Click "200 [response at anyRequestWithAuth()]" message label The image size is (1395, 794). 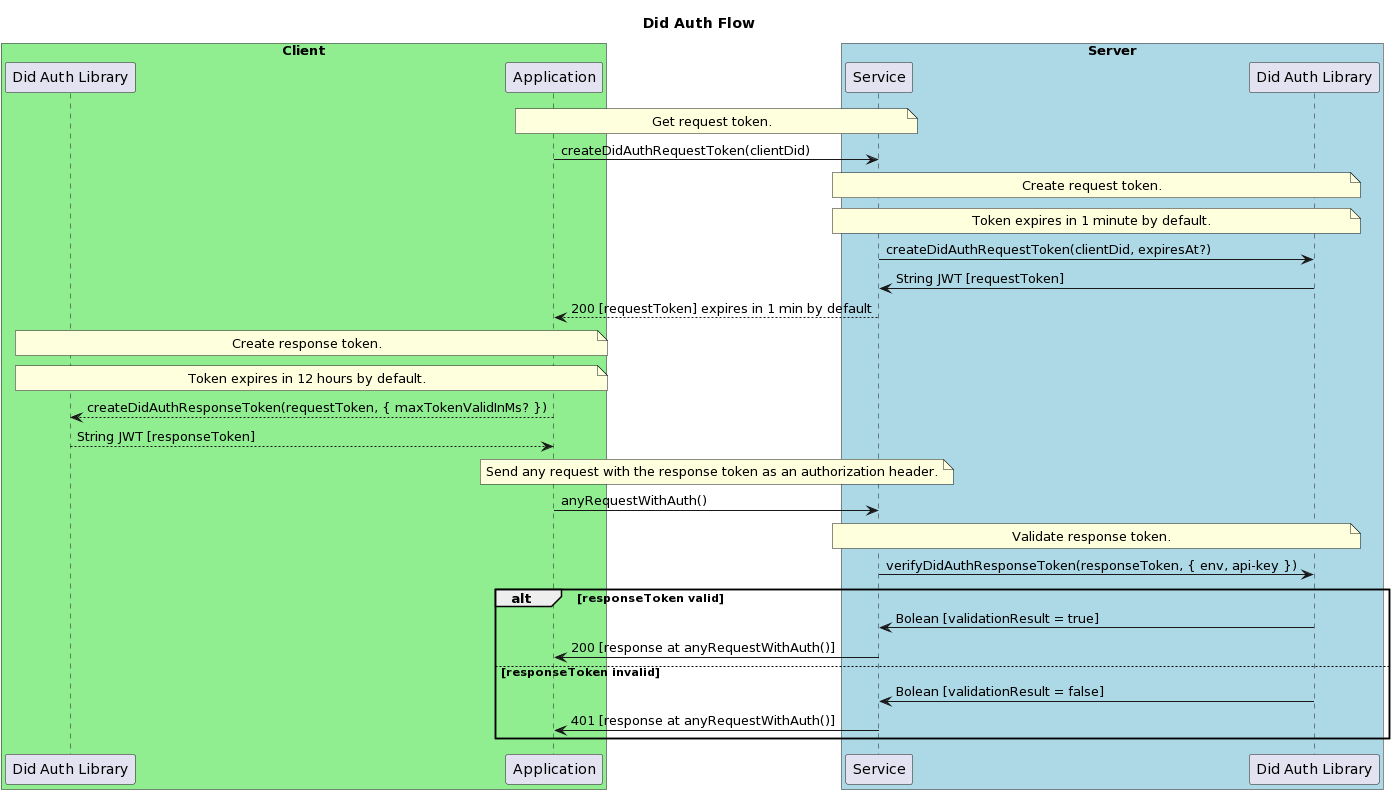[x=703, y=648]
